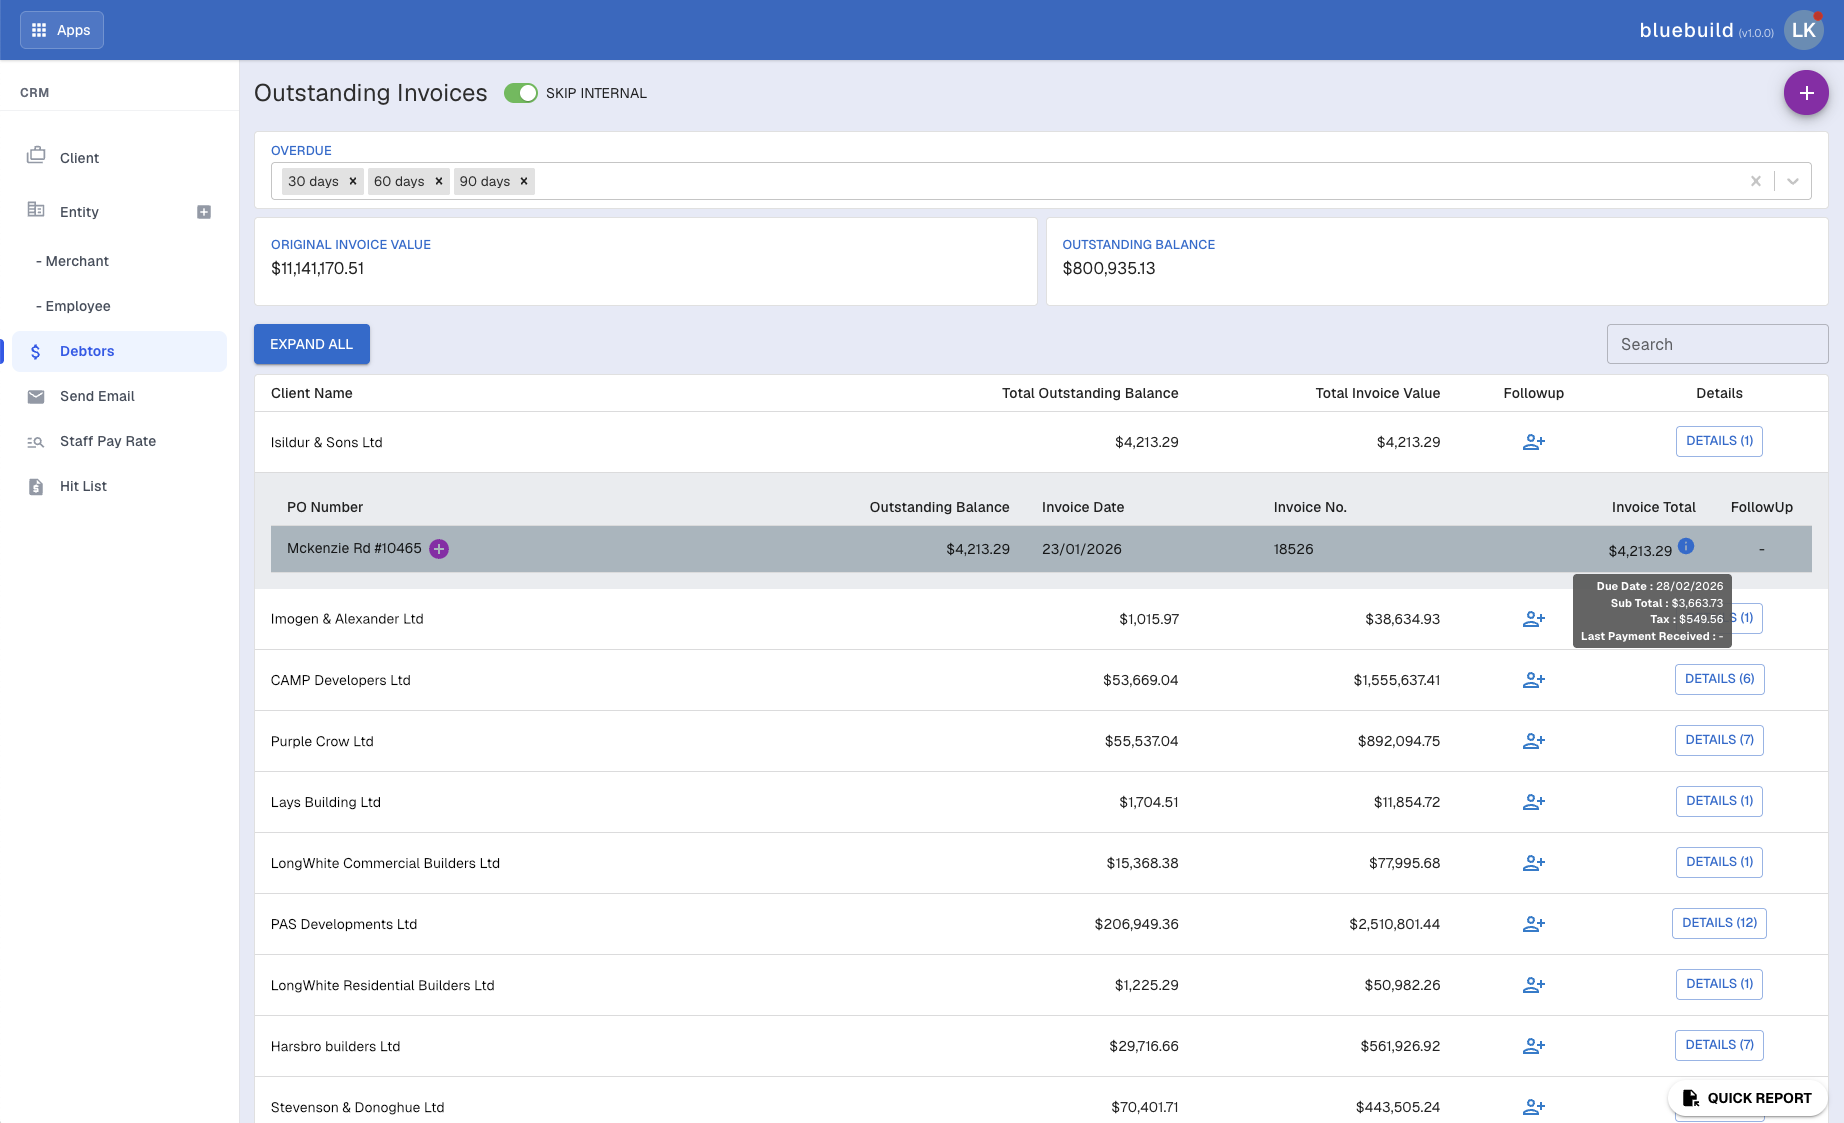
Task: Expand Details (7) for Harsbro builders
Action: pos(1719,1045)
